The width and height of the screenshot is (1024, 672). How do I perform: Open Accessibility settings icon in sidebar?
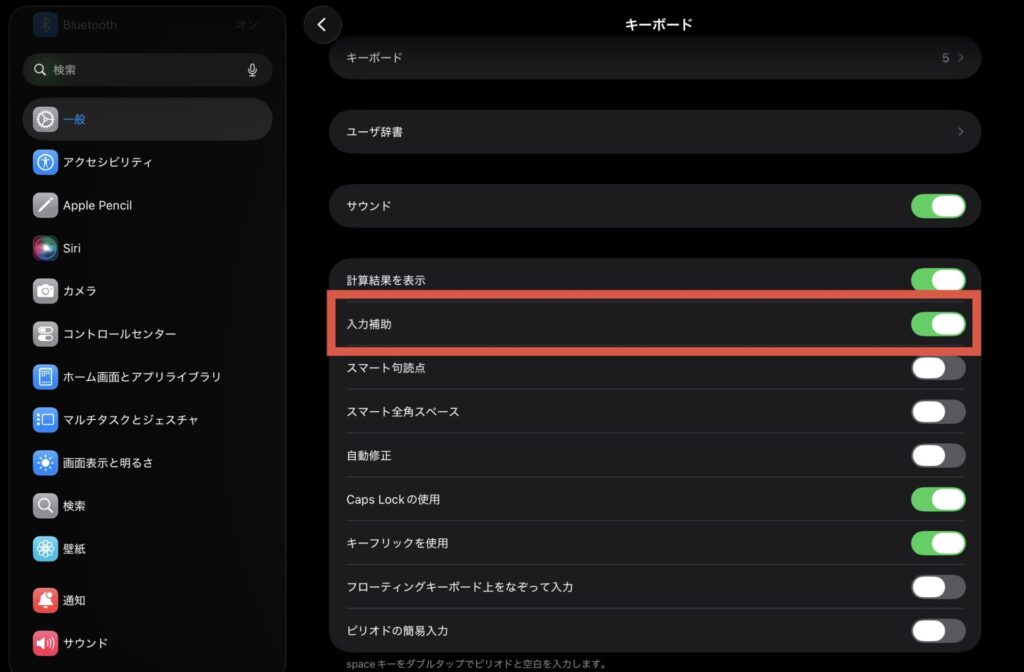[x=45, y=162]
